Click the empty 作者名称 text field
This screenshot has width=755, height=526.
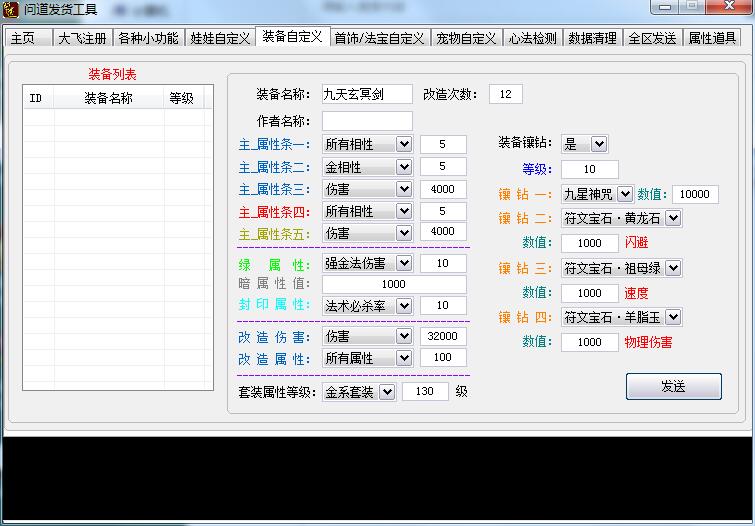[367, 121]
